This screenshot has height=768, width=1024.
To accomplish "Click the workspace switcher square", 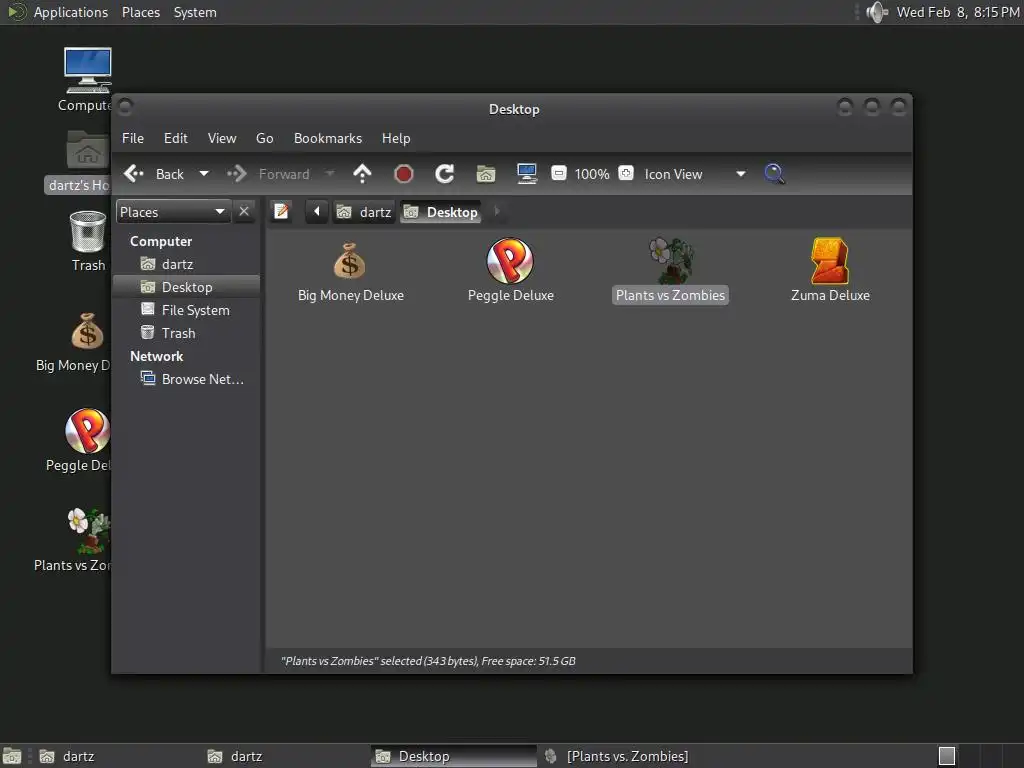I will pos(946,756).
